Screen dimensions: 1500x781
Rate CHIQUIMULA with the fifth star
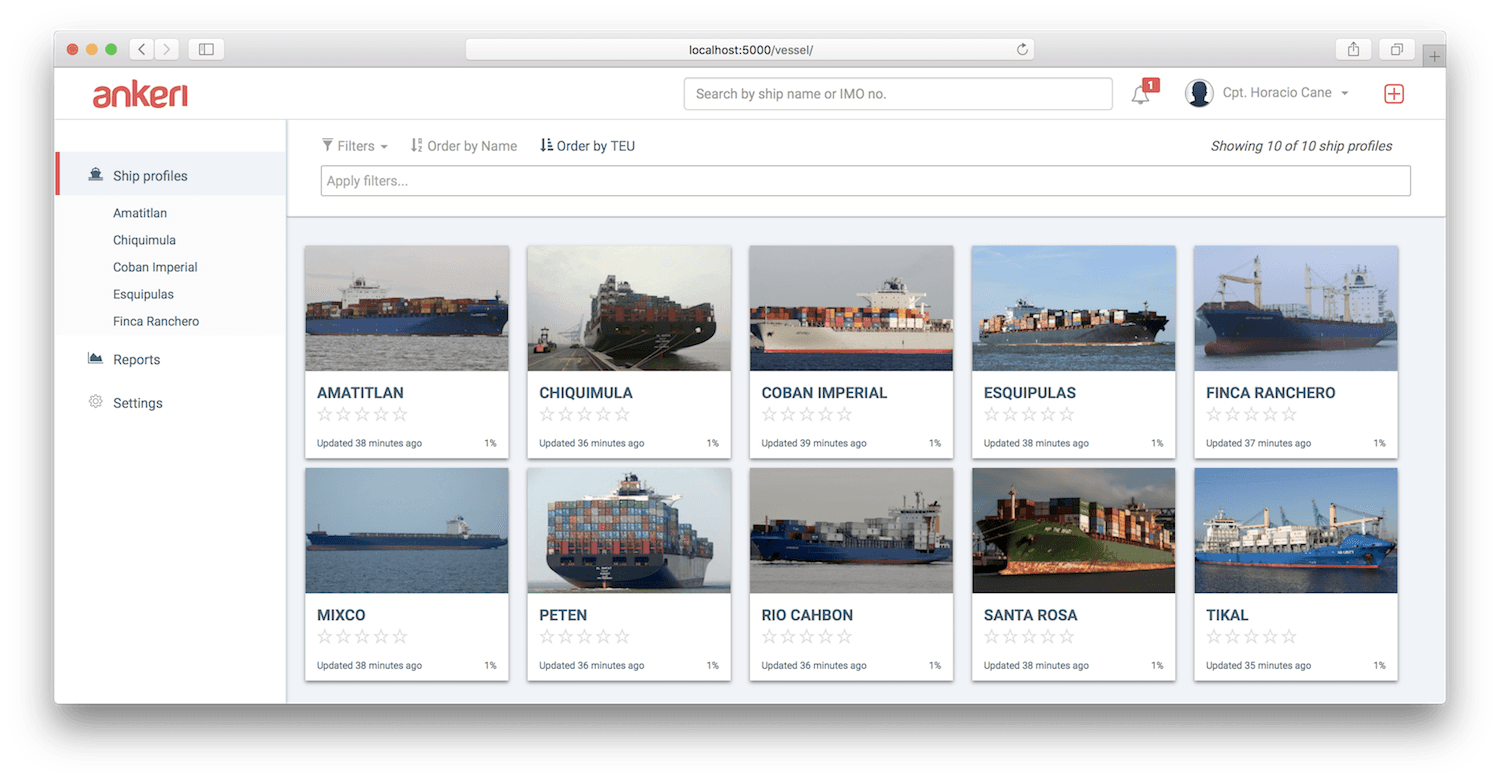coord(622,414)
